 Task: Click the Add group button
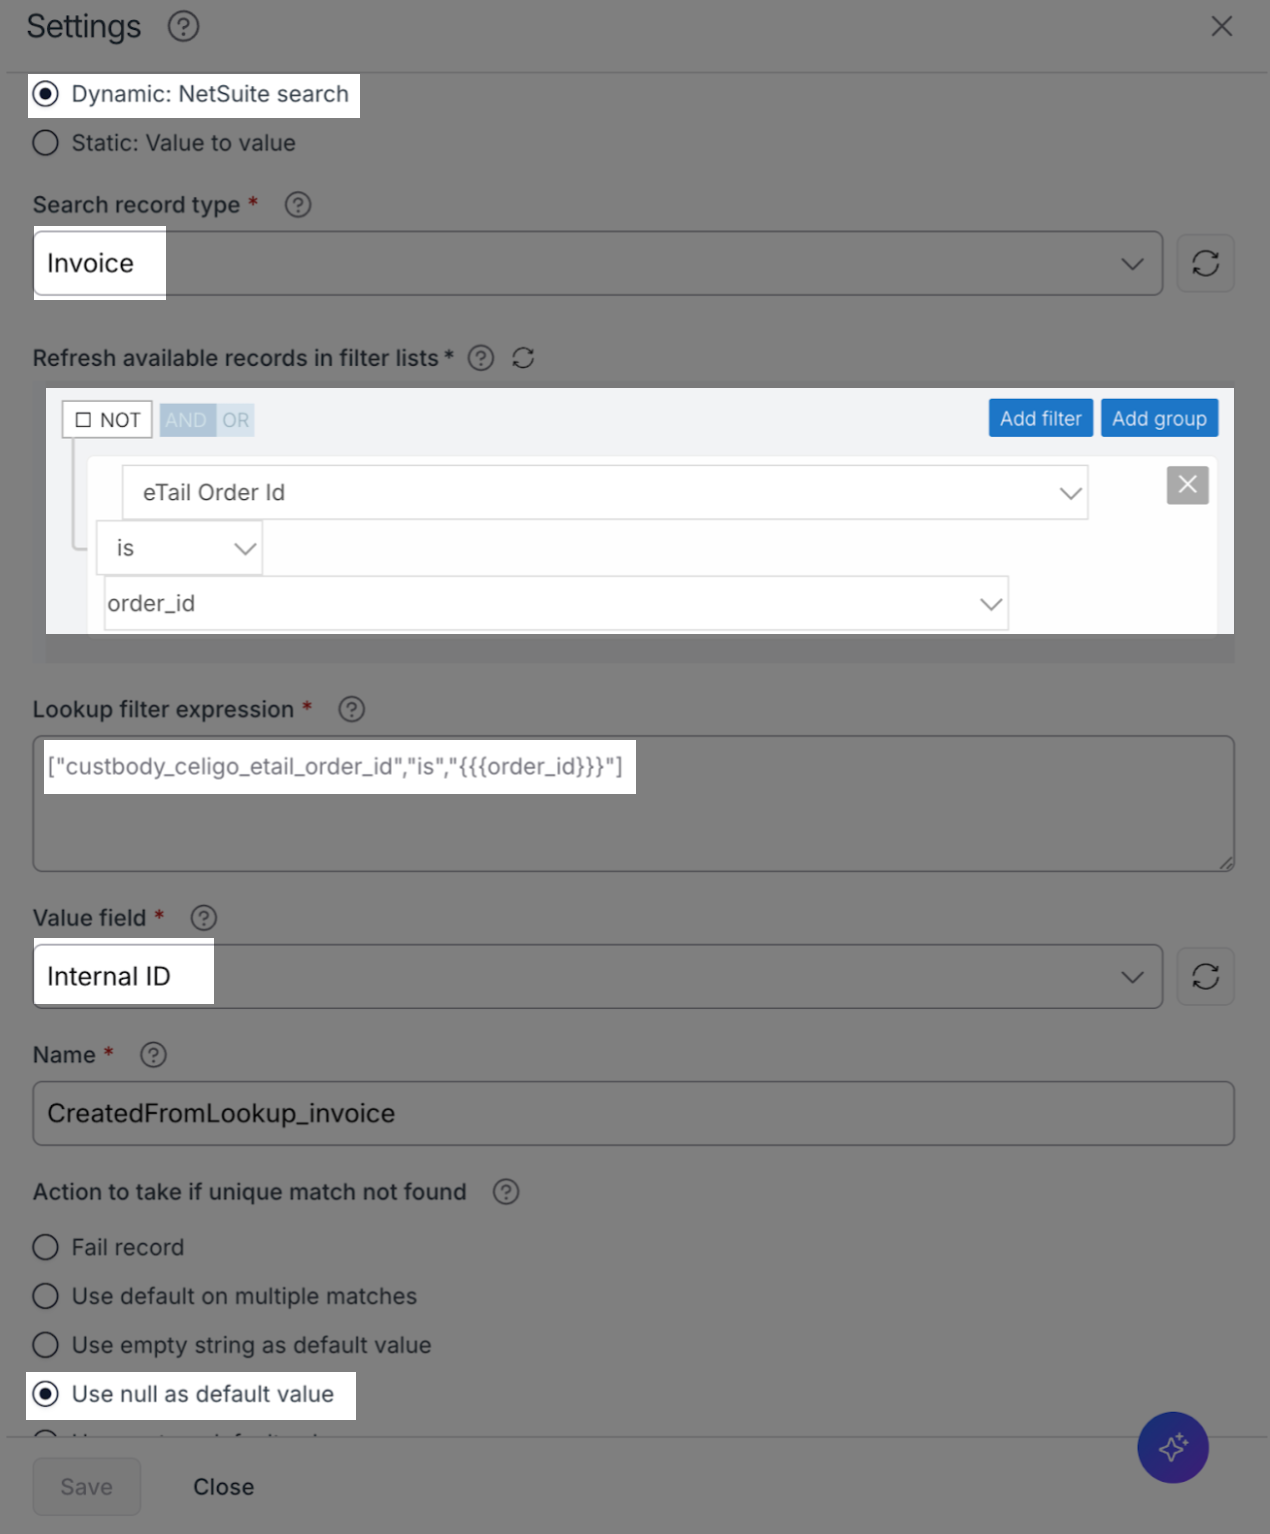pyautogui.click(x=1159, y=418)
